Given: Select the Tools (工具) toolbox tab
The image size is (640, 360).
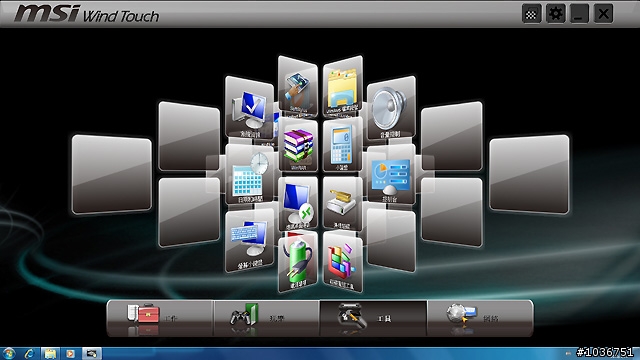Looking at the screenshot, I should tap(373, 318).
